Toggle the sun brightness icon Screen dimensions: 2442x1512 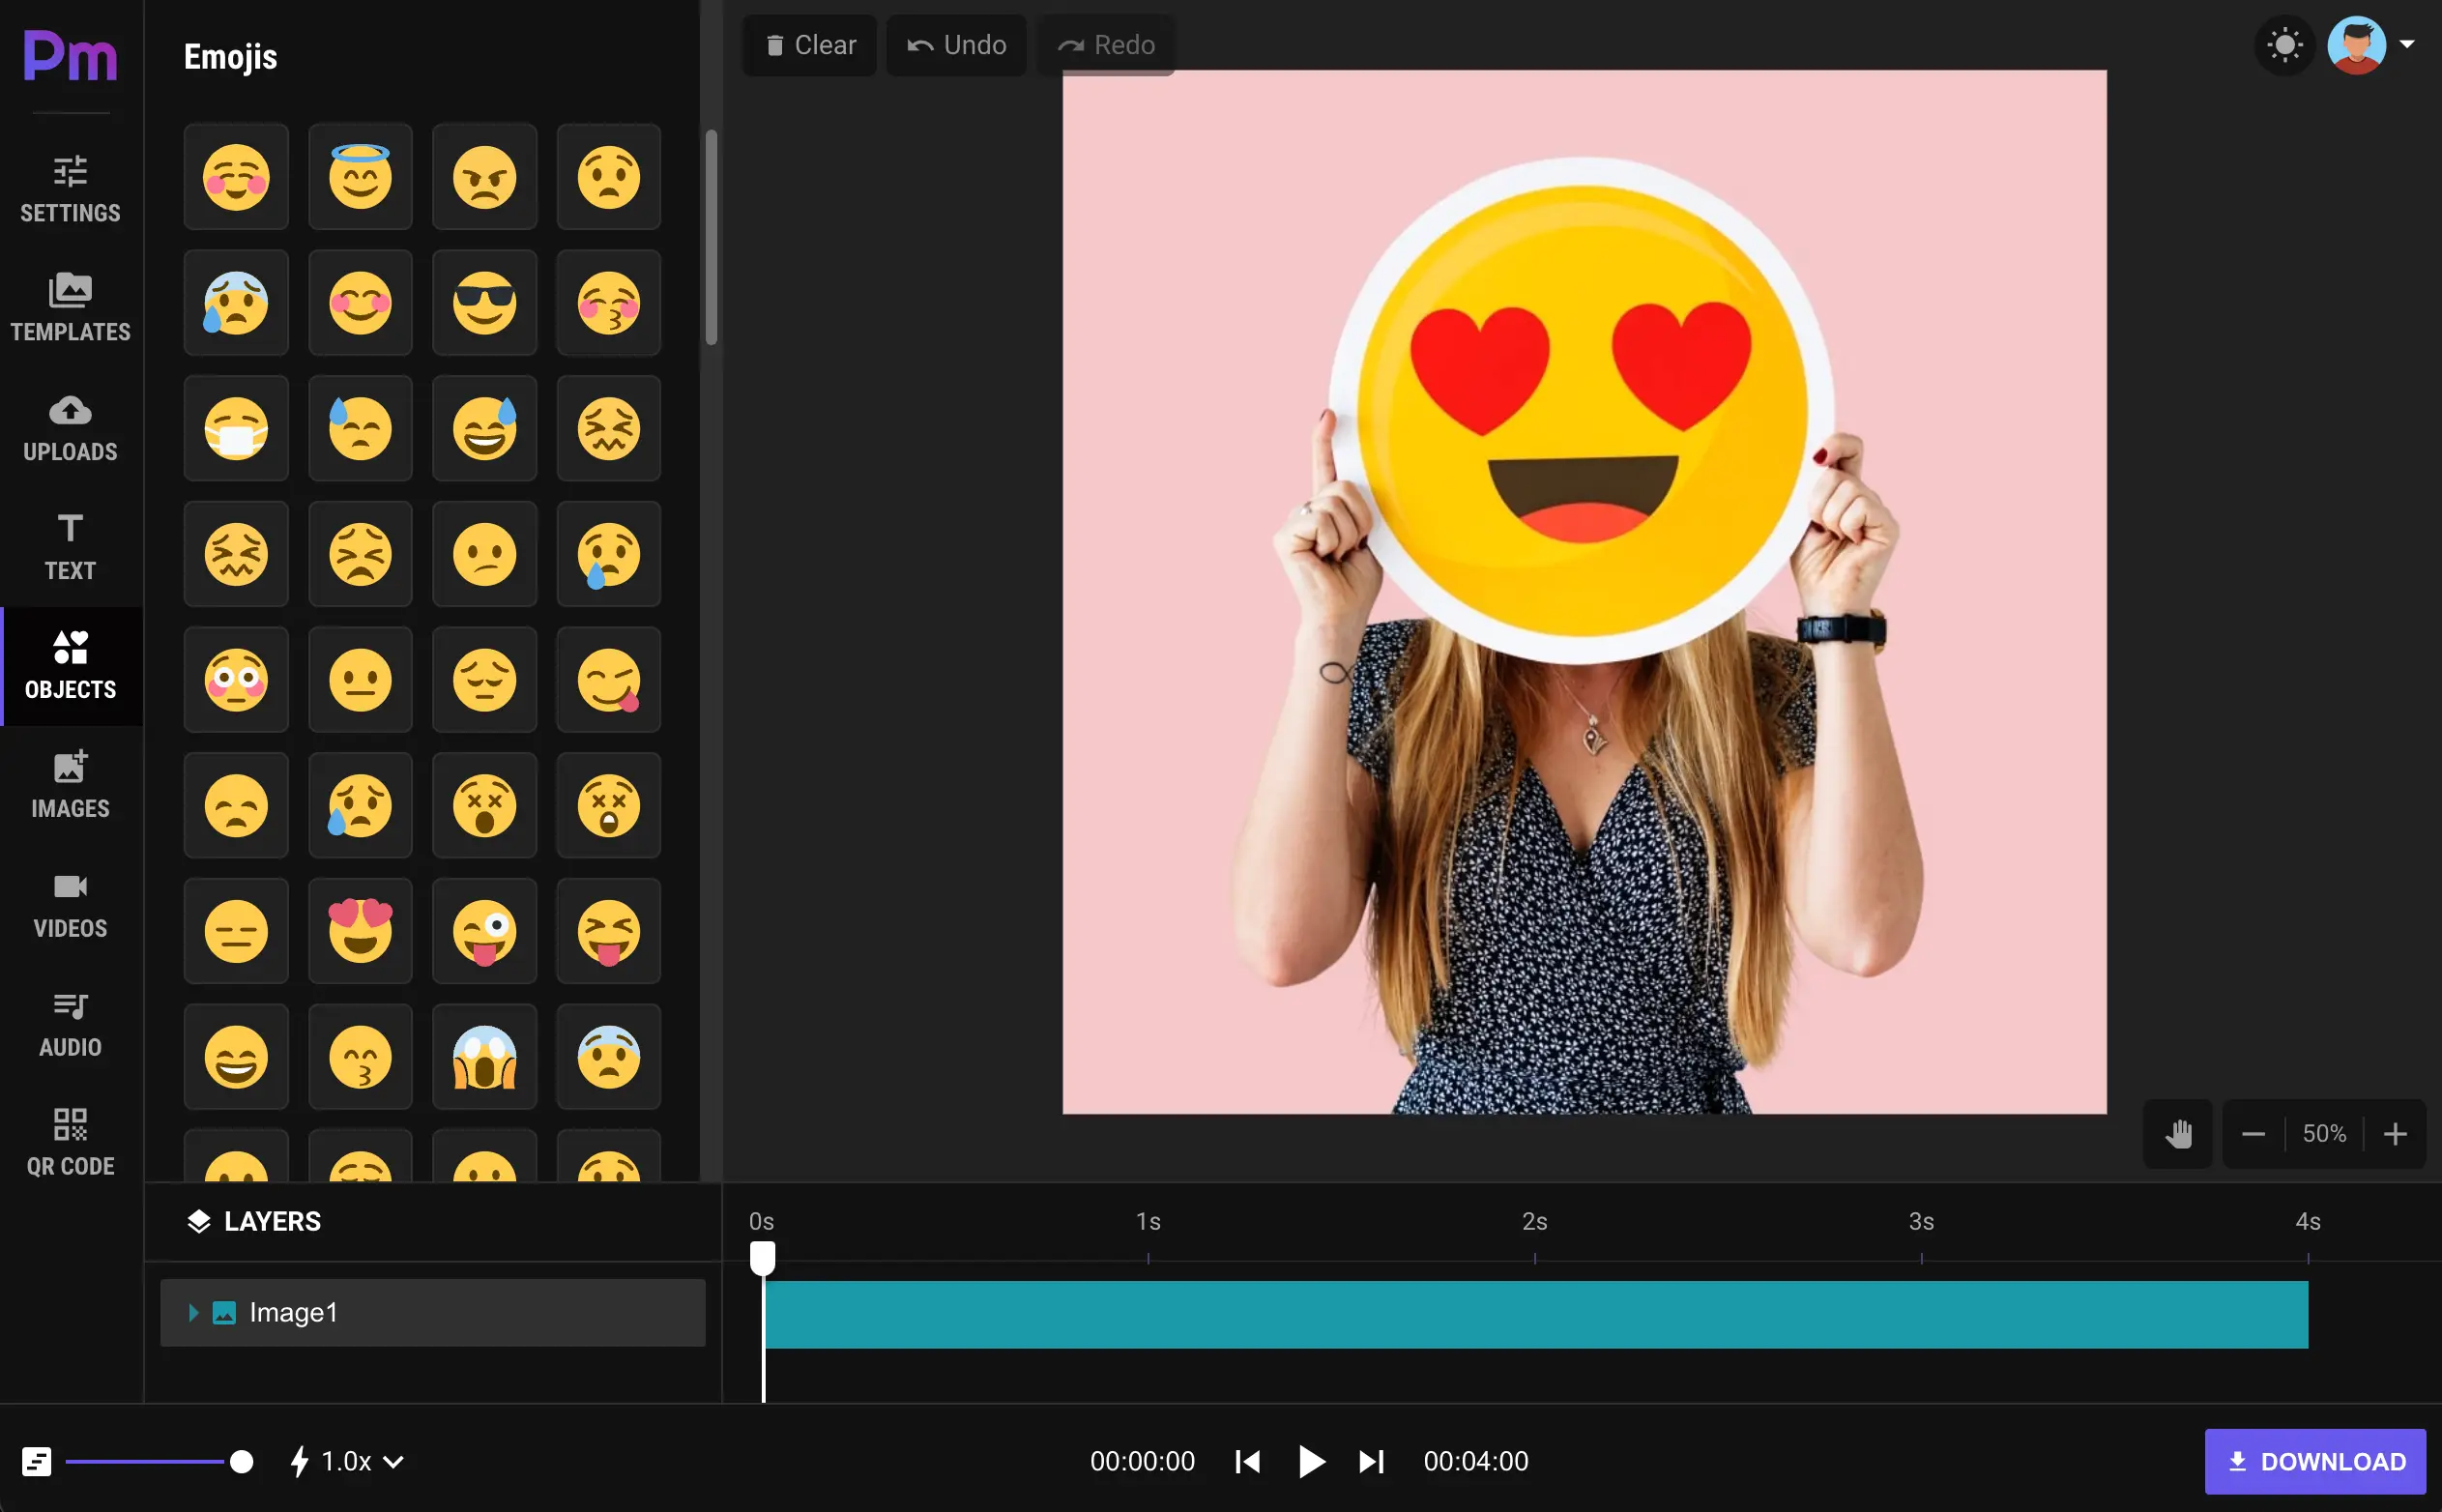tap(2285, 44)
